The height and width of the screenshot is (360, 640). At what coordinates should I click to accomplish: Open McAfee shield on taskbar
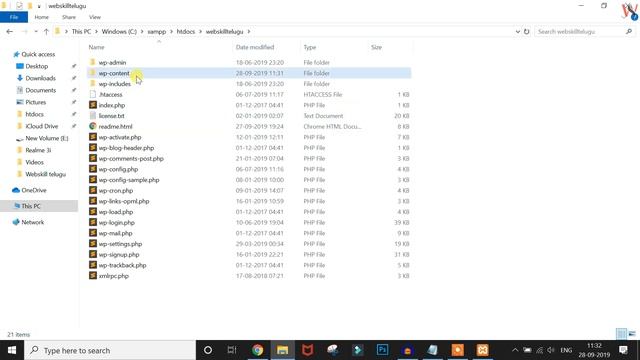tap(307, 350)
